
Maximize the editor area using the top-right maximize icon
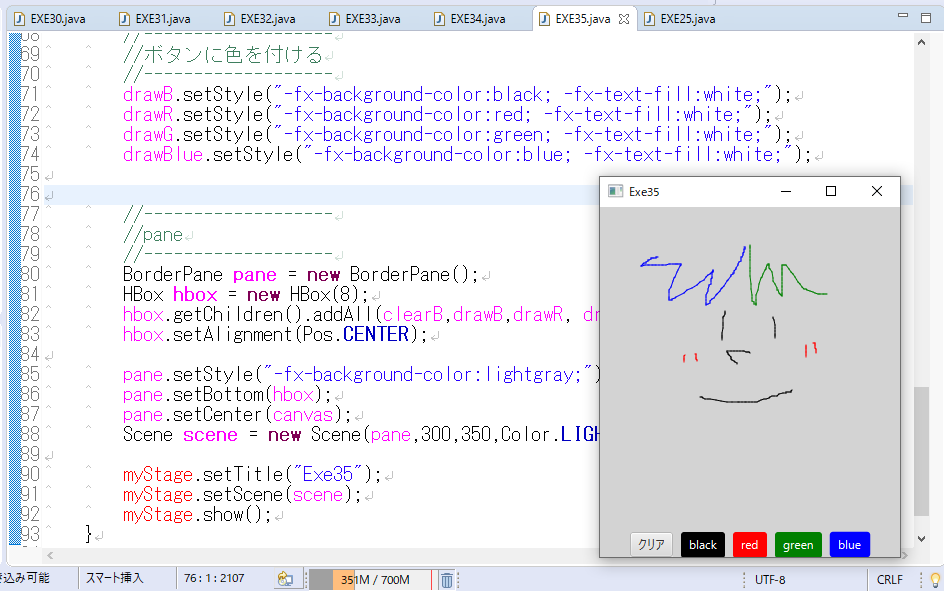(926, 17)
